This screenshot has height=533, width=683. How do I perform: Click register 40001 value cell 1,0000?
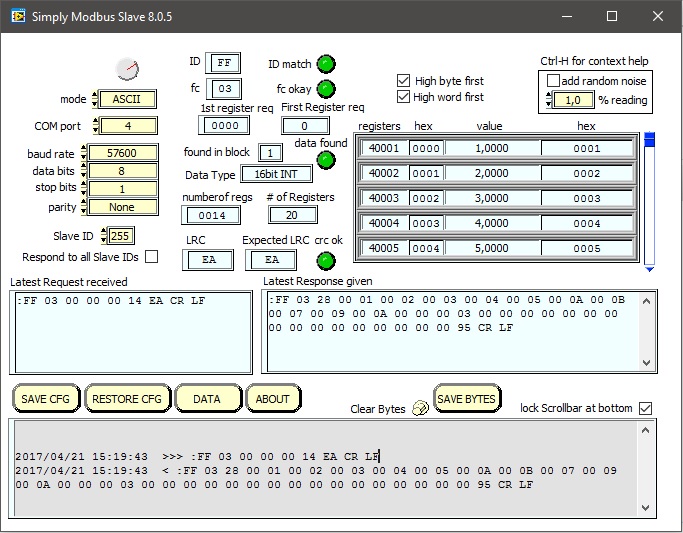[493, 148]
